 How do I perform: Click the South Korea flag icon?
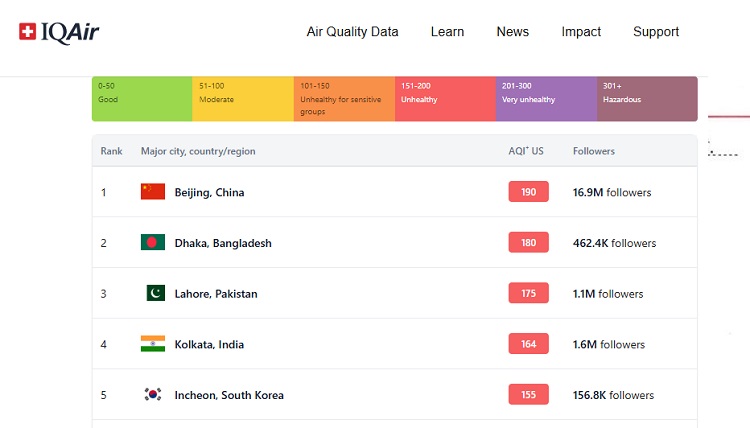pos(153,395)
